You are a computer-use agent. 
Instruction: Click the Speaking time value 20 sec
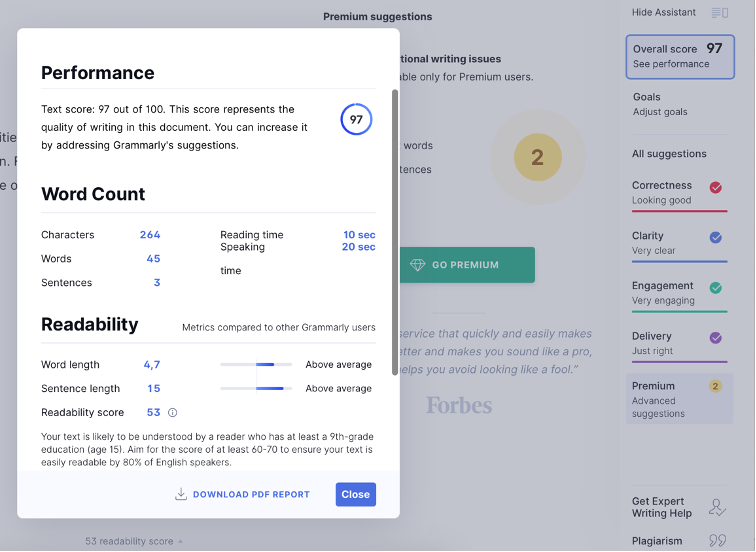point(359,247)
